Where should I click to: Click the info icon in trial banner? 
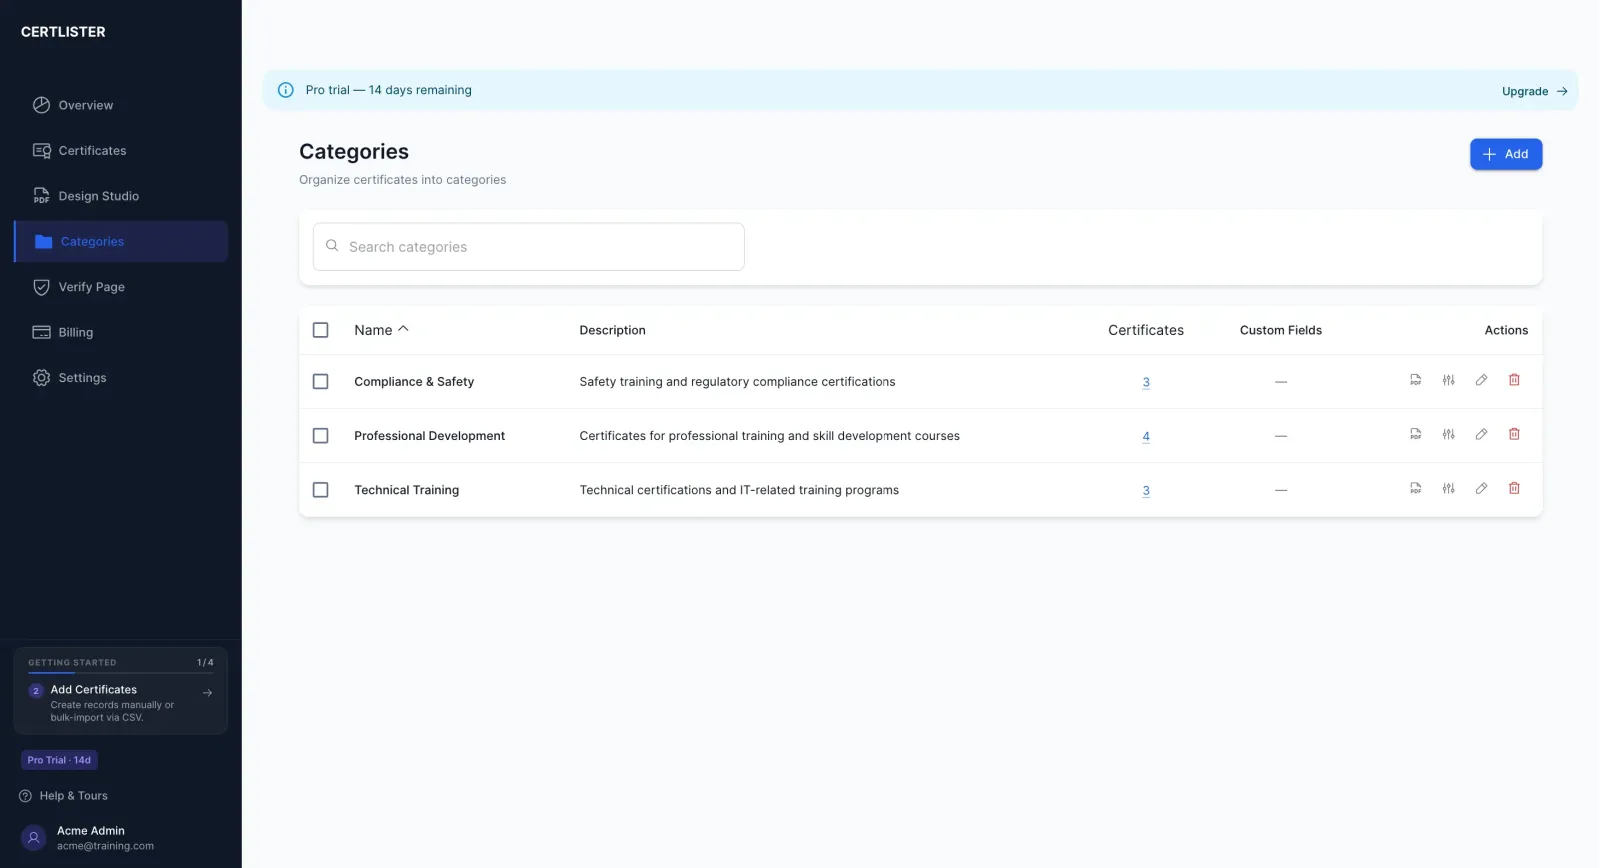click(285, 90)
